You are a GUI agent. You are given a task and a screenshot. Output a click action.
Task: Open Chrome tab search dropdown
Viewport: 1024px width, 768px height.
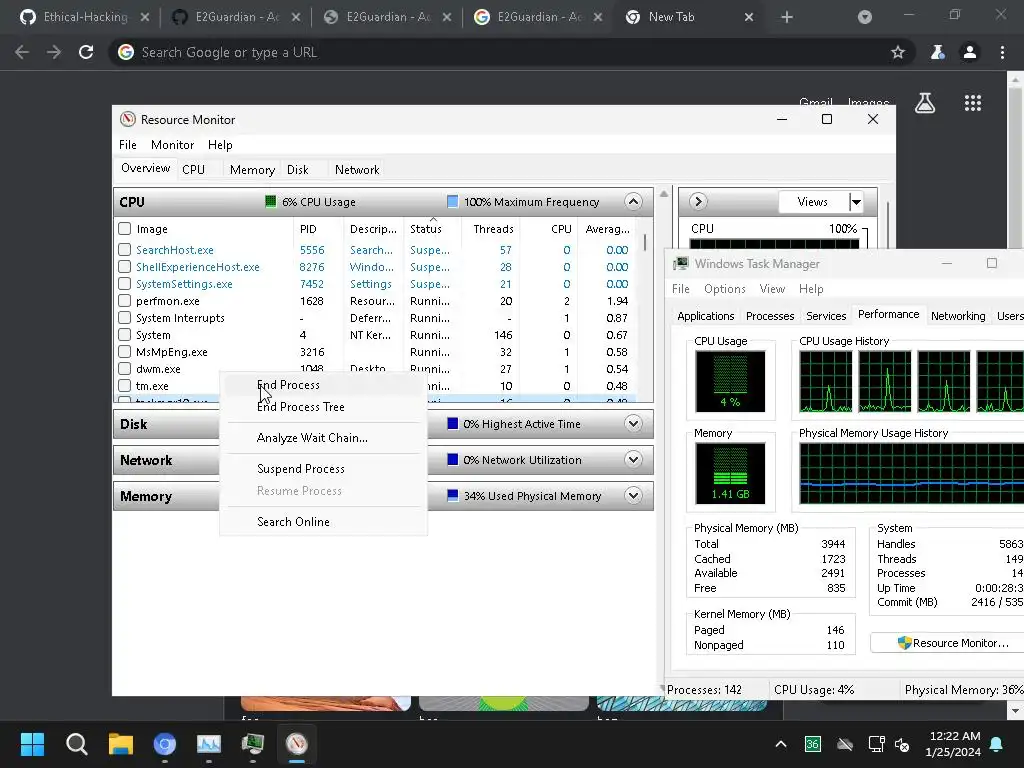pos(865,17)
